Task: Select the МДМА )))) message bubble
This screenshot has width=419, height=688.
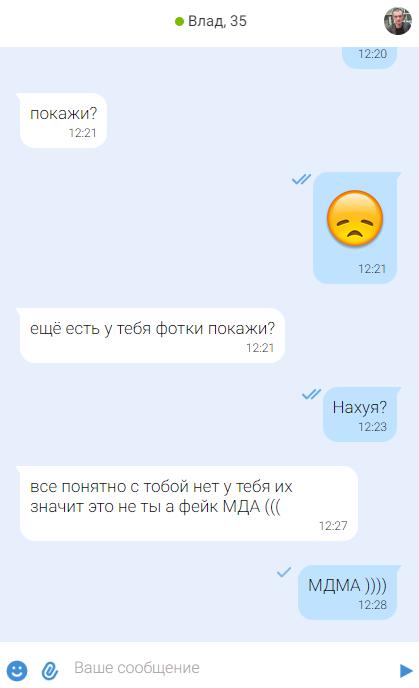Action: tap(348, 592)
